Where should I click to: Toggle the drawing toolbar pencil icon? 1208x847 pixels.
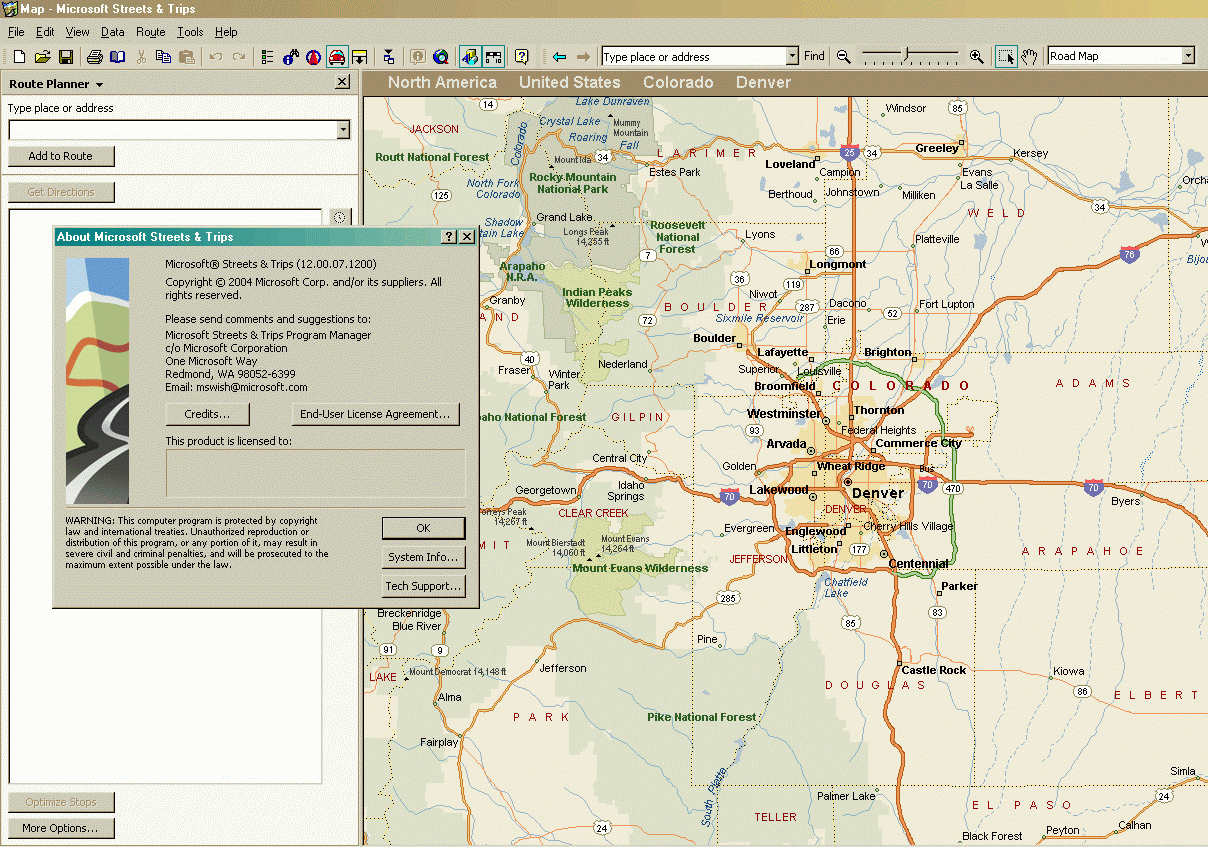[x=469, y=57]
